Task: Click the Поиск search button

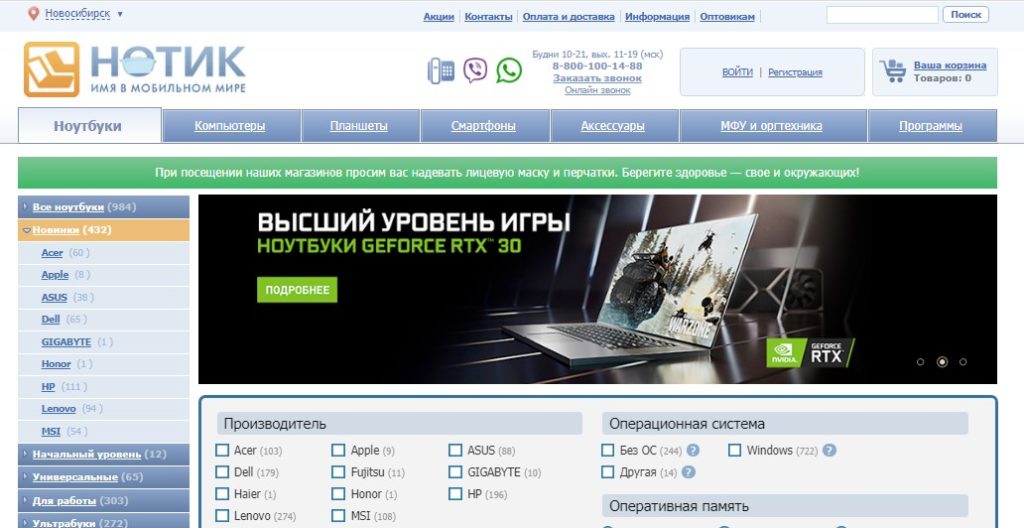Action: pos(965,15)
